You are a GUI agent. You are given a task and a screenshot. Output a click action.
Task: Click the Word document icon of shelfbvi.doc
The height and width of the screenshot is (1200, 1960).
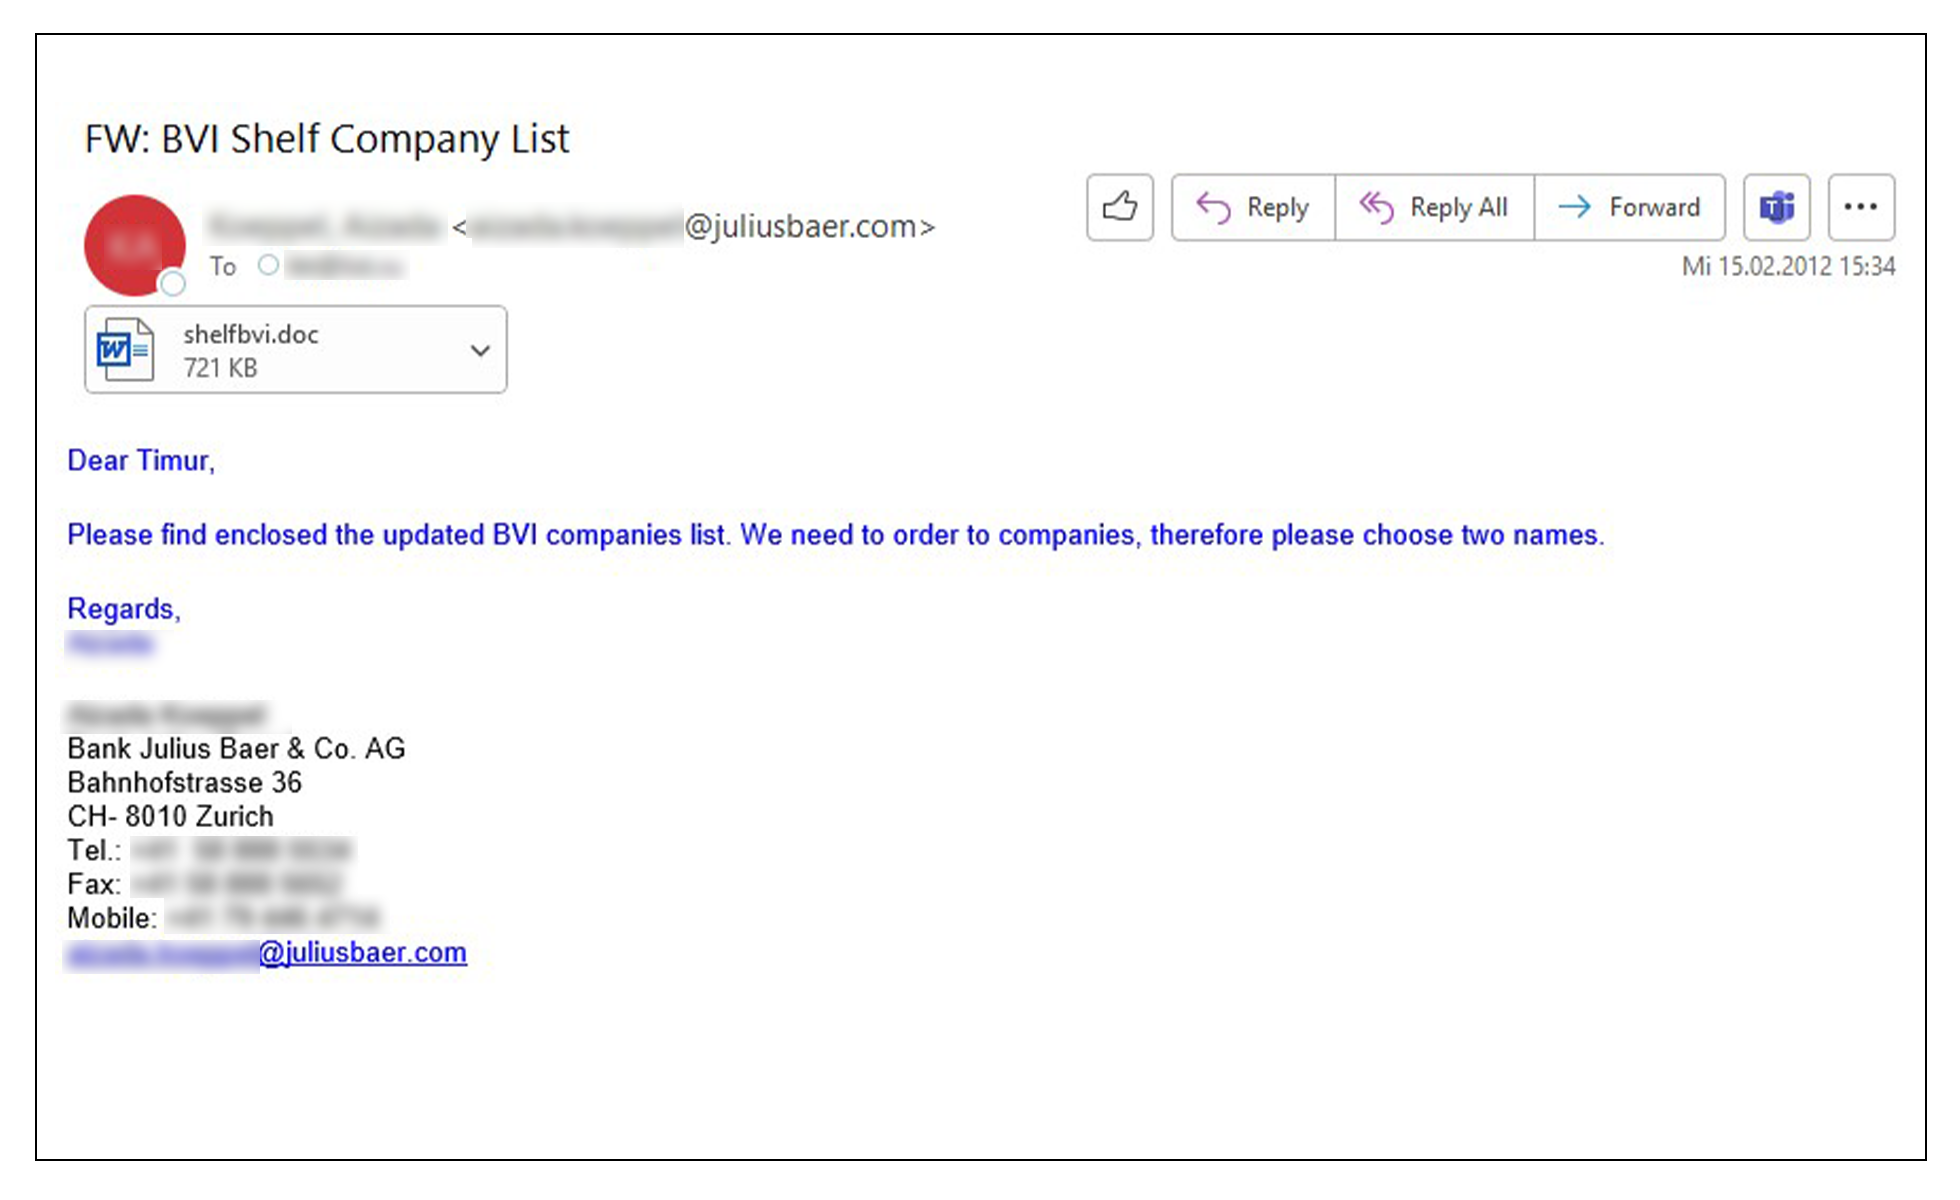pos(125,349)
